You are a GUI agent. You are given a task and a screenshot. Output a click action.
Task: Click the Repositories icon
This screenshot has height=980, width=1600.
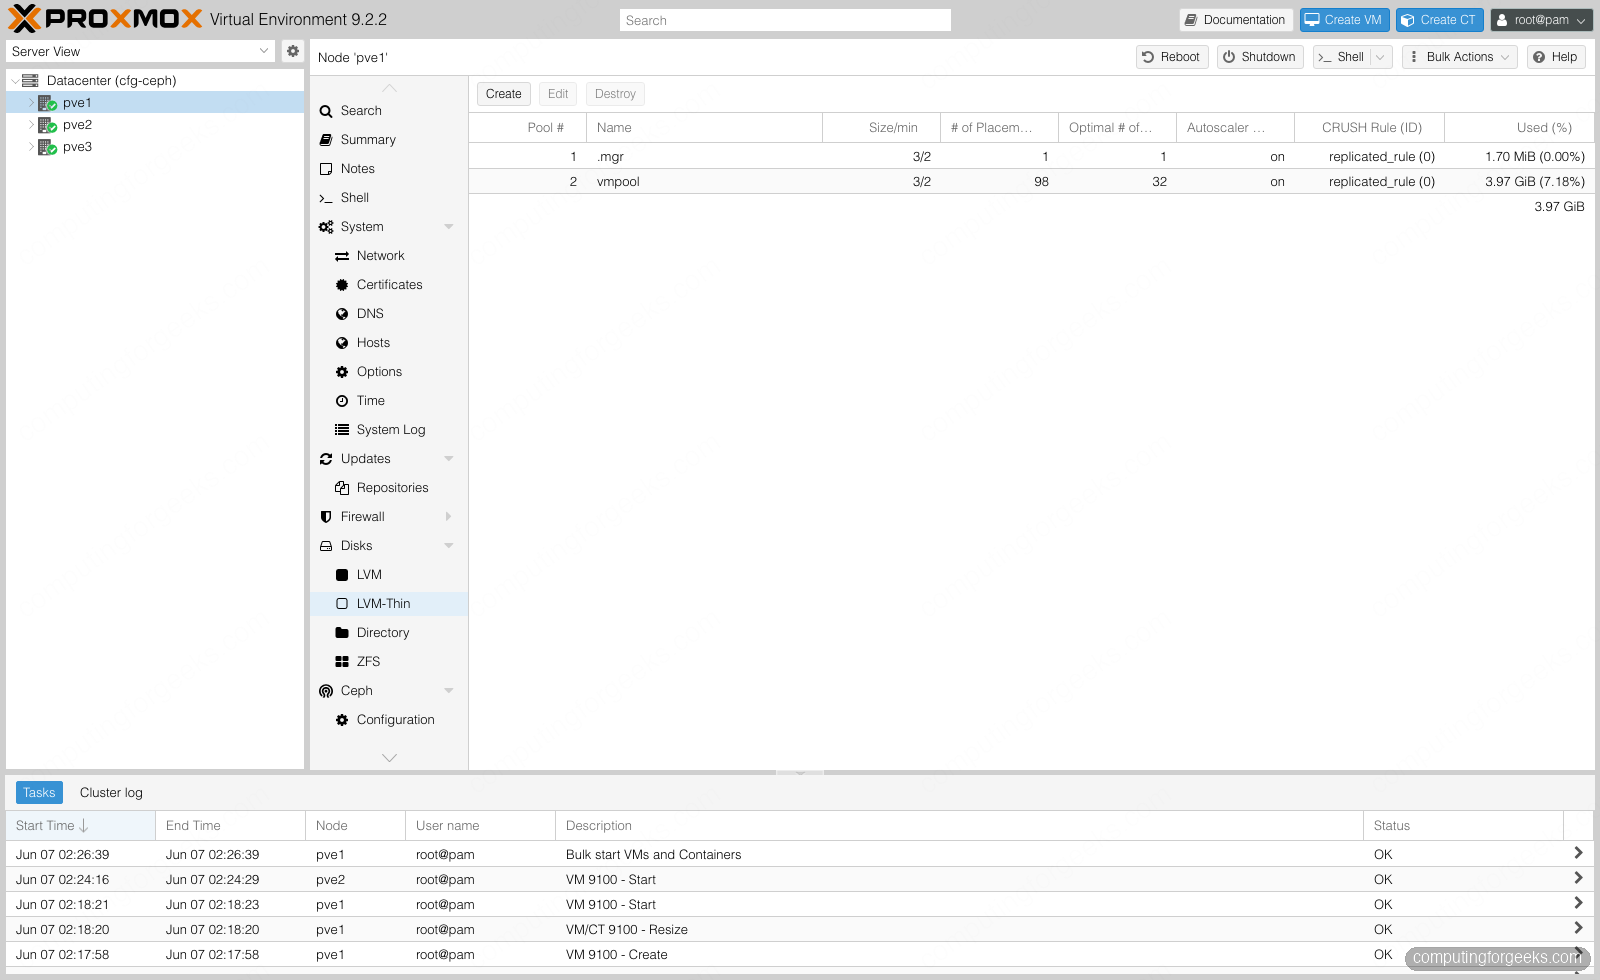(342, 488)
